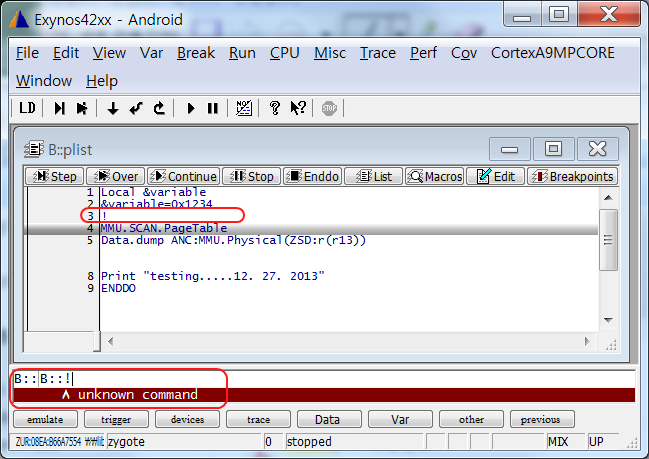Screen dimensions: 649x459
Task: Click the LD load toolbar icon
Action: [x=28, y=108]
